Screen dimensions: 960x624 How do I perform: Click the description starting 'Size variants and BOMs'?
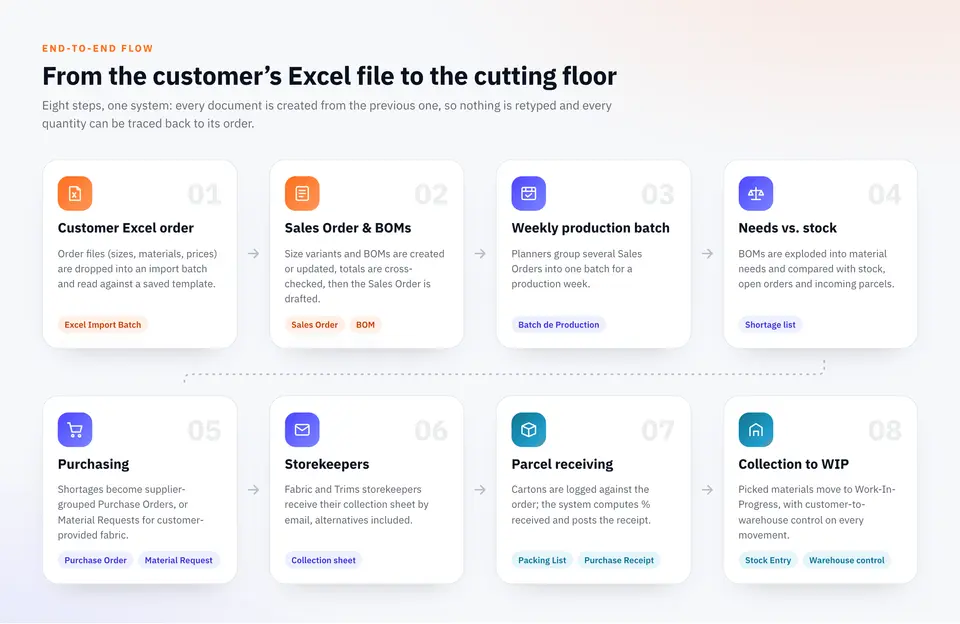click(364, 276)
